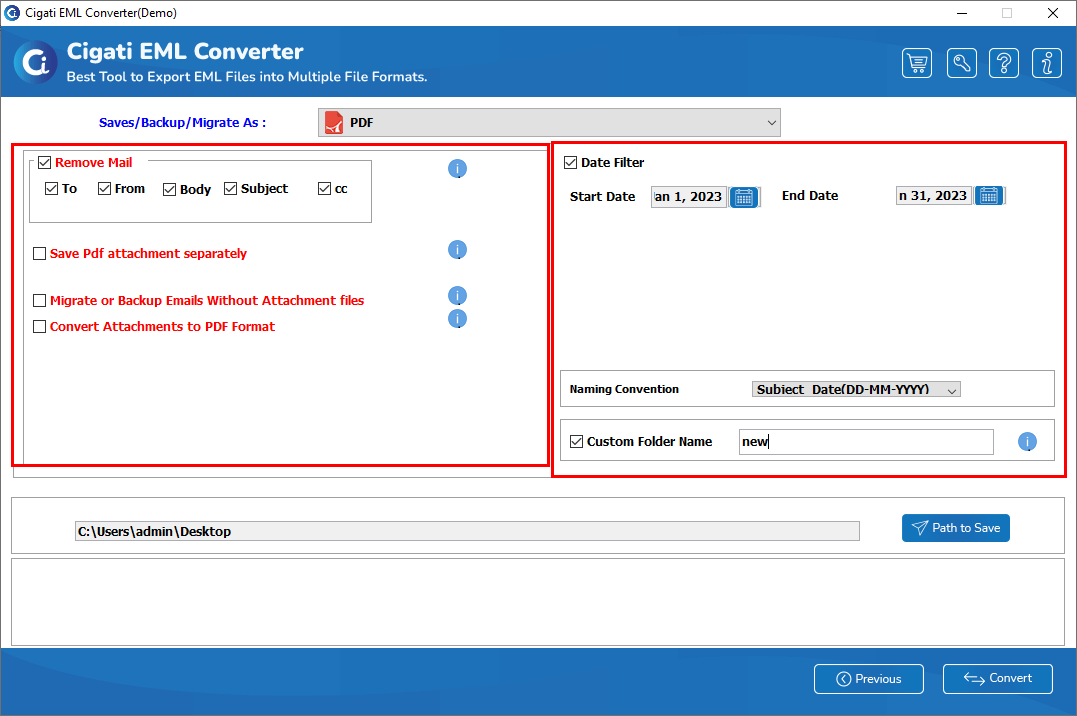Toggle the Body checkbox
Screen dimensions: 1077x716
(x=170, y=189)
